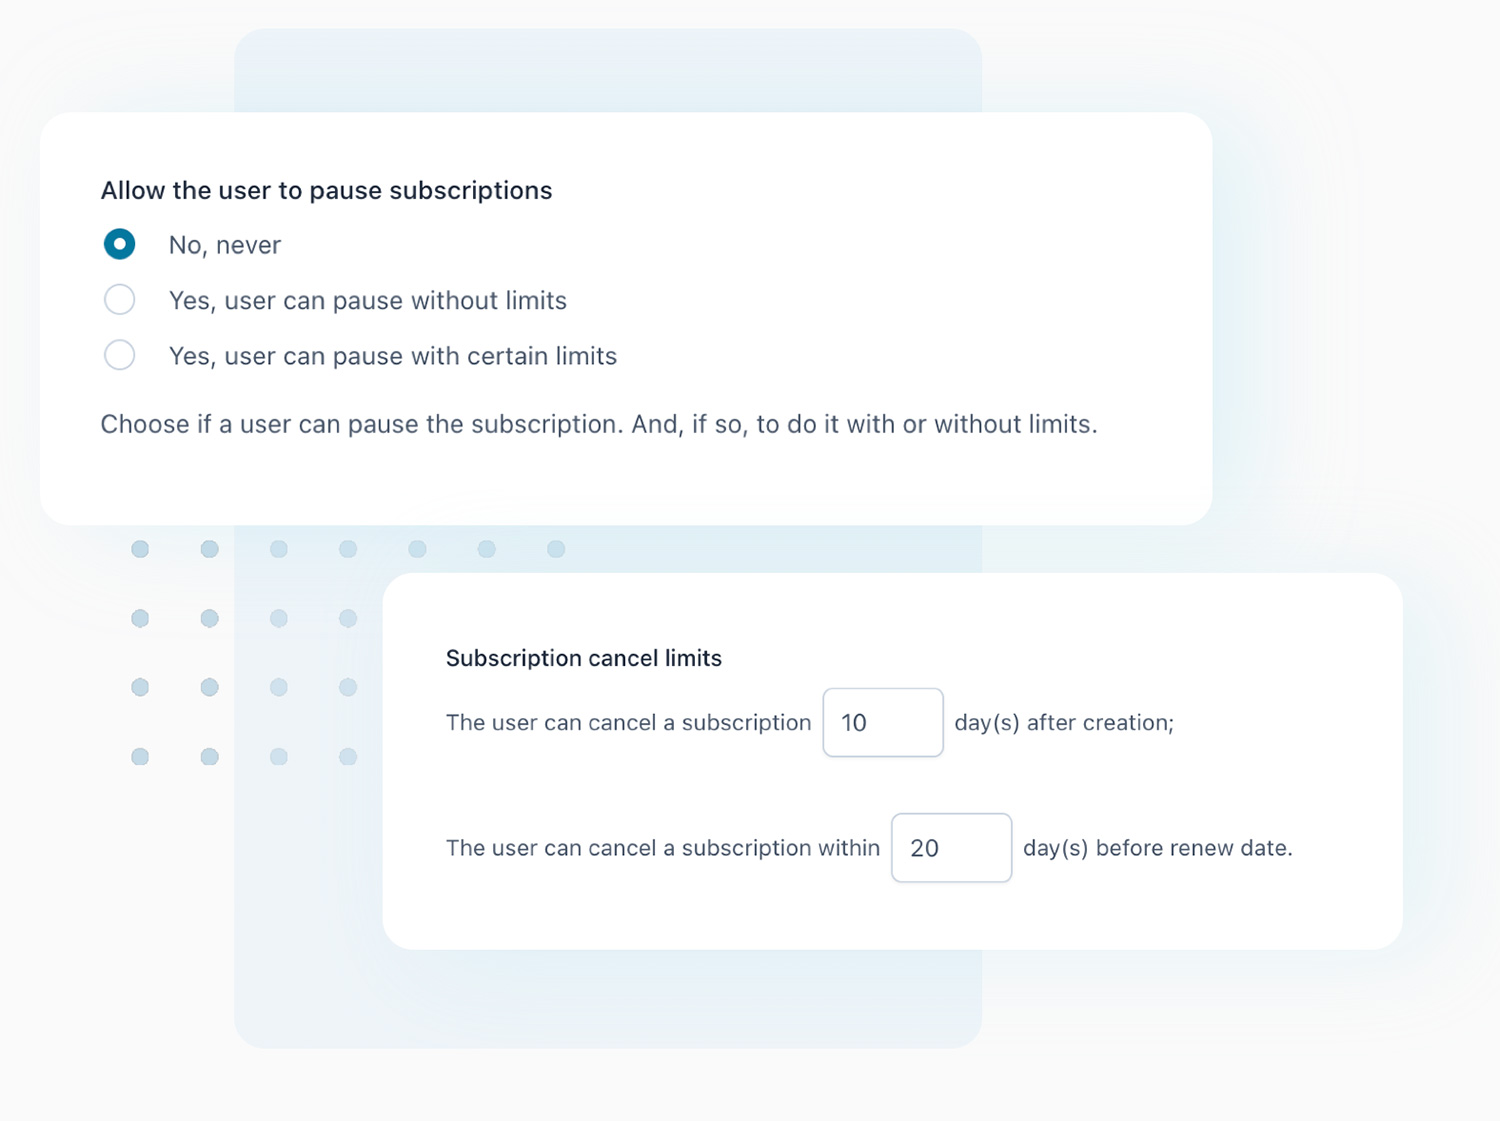Click the "day(s) before renew date" label
The image size is (1500, 1121).
tap(1157, 848)
